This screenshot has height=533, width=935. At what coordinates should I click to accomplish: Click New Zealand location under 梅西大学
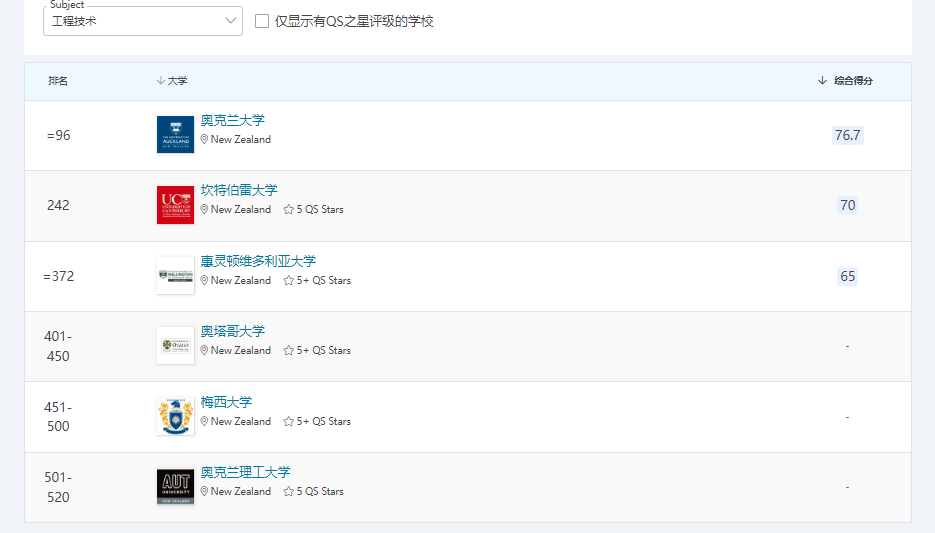pyautogui.click(x=236, y=422)
